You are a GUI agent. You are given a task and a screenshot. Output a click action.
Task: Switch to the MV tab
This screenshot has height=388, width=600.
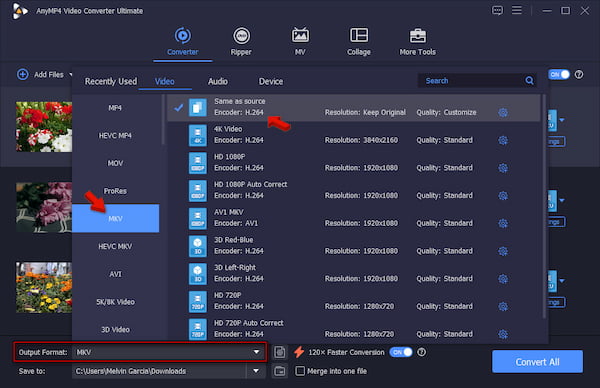point(300,42)
